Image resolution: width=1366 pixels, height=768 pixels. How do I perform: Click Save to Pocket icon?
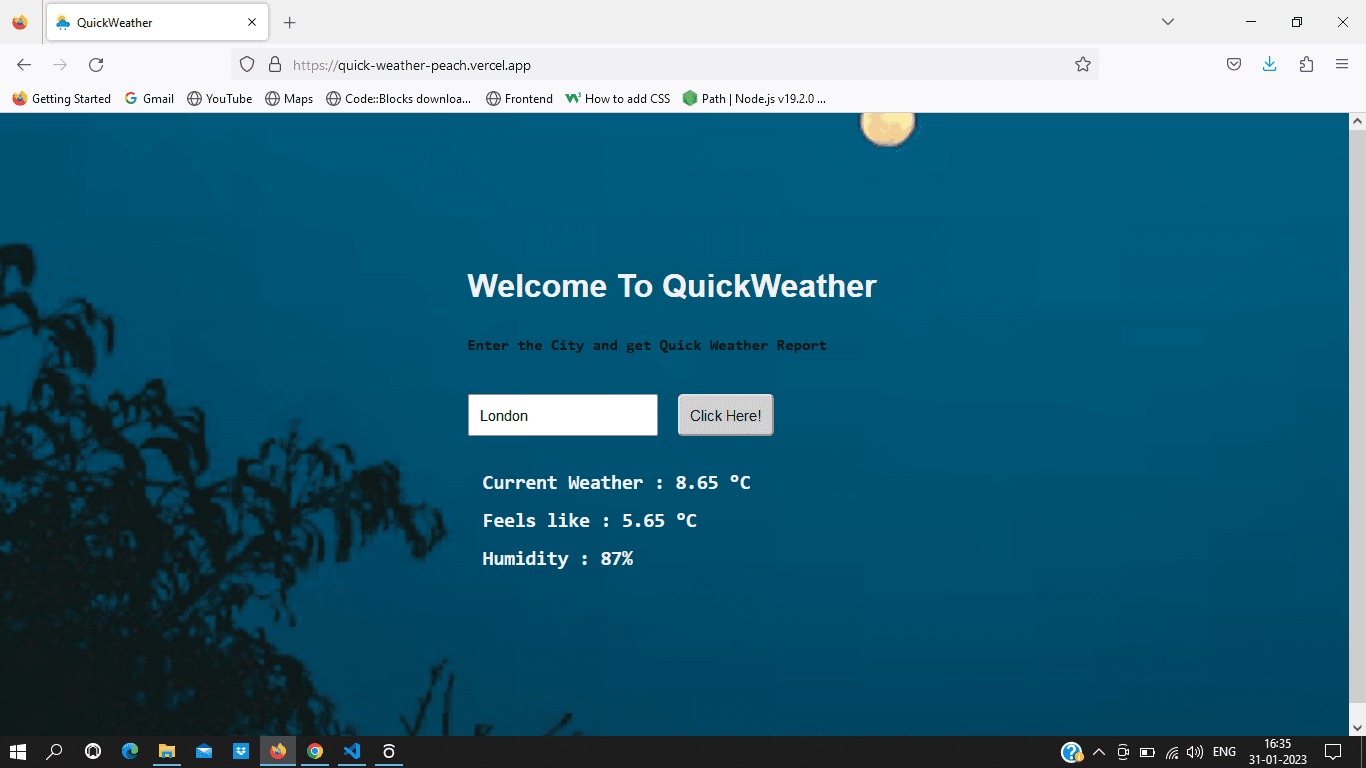[x=1234, y=65]
